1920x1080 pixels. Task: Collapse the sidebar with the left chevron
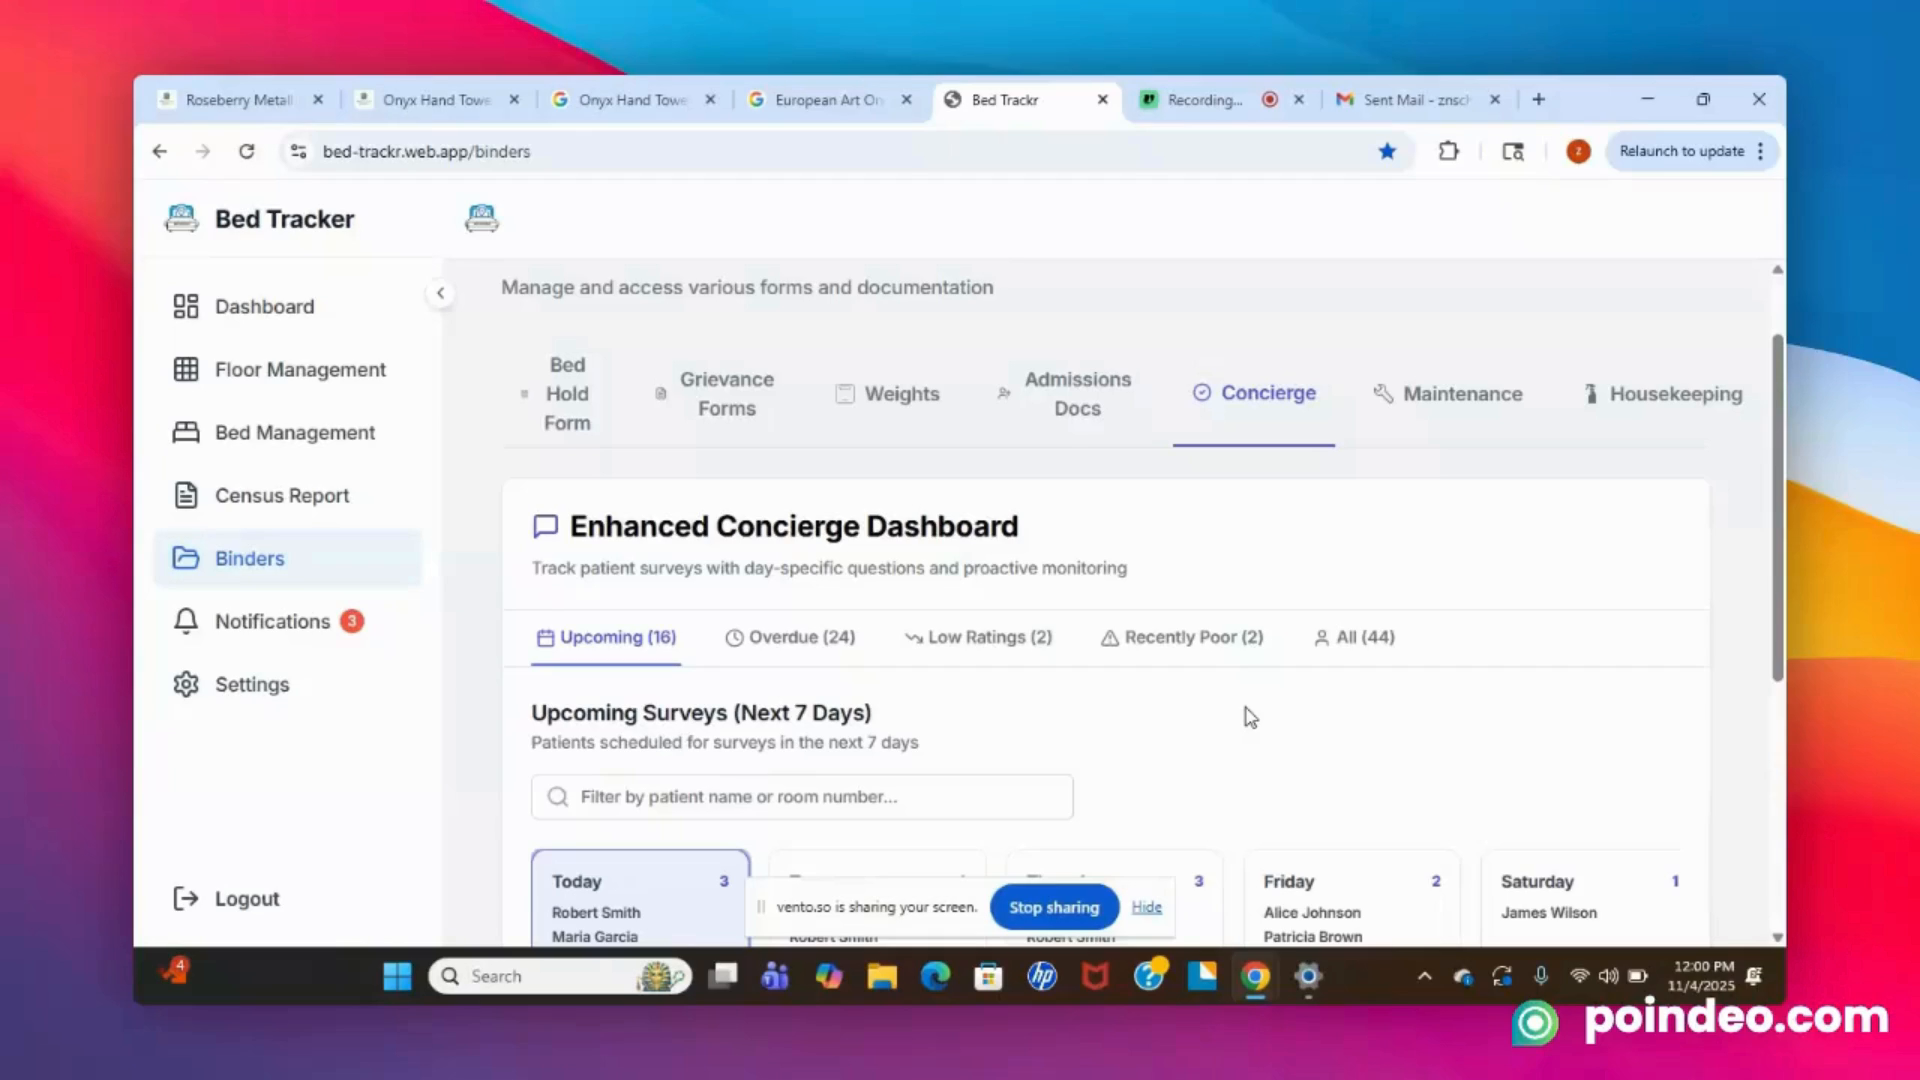coord(440,293)
